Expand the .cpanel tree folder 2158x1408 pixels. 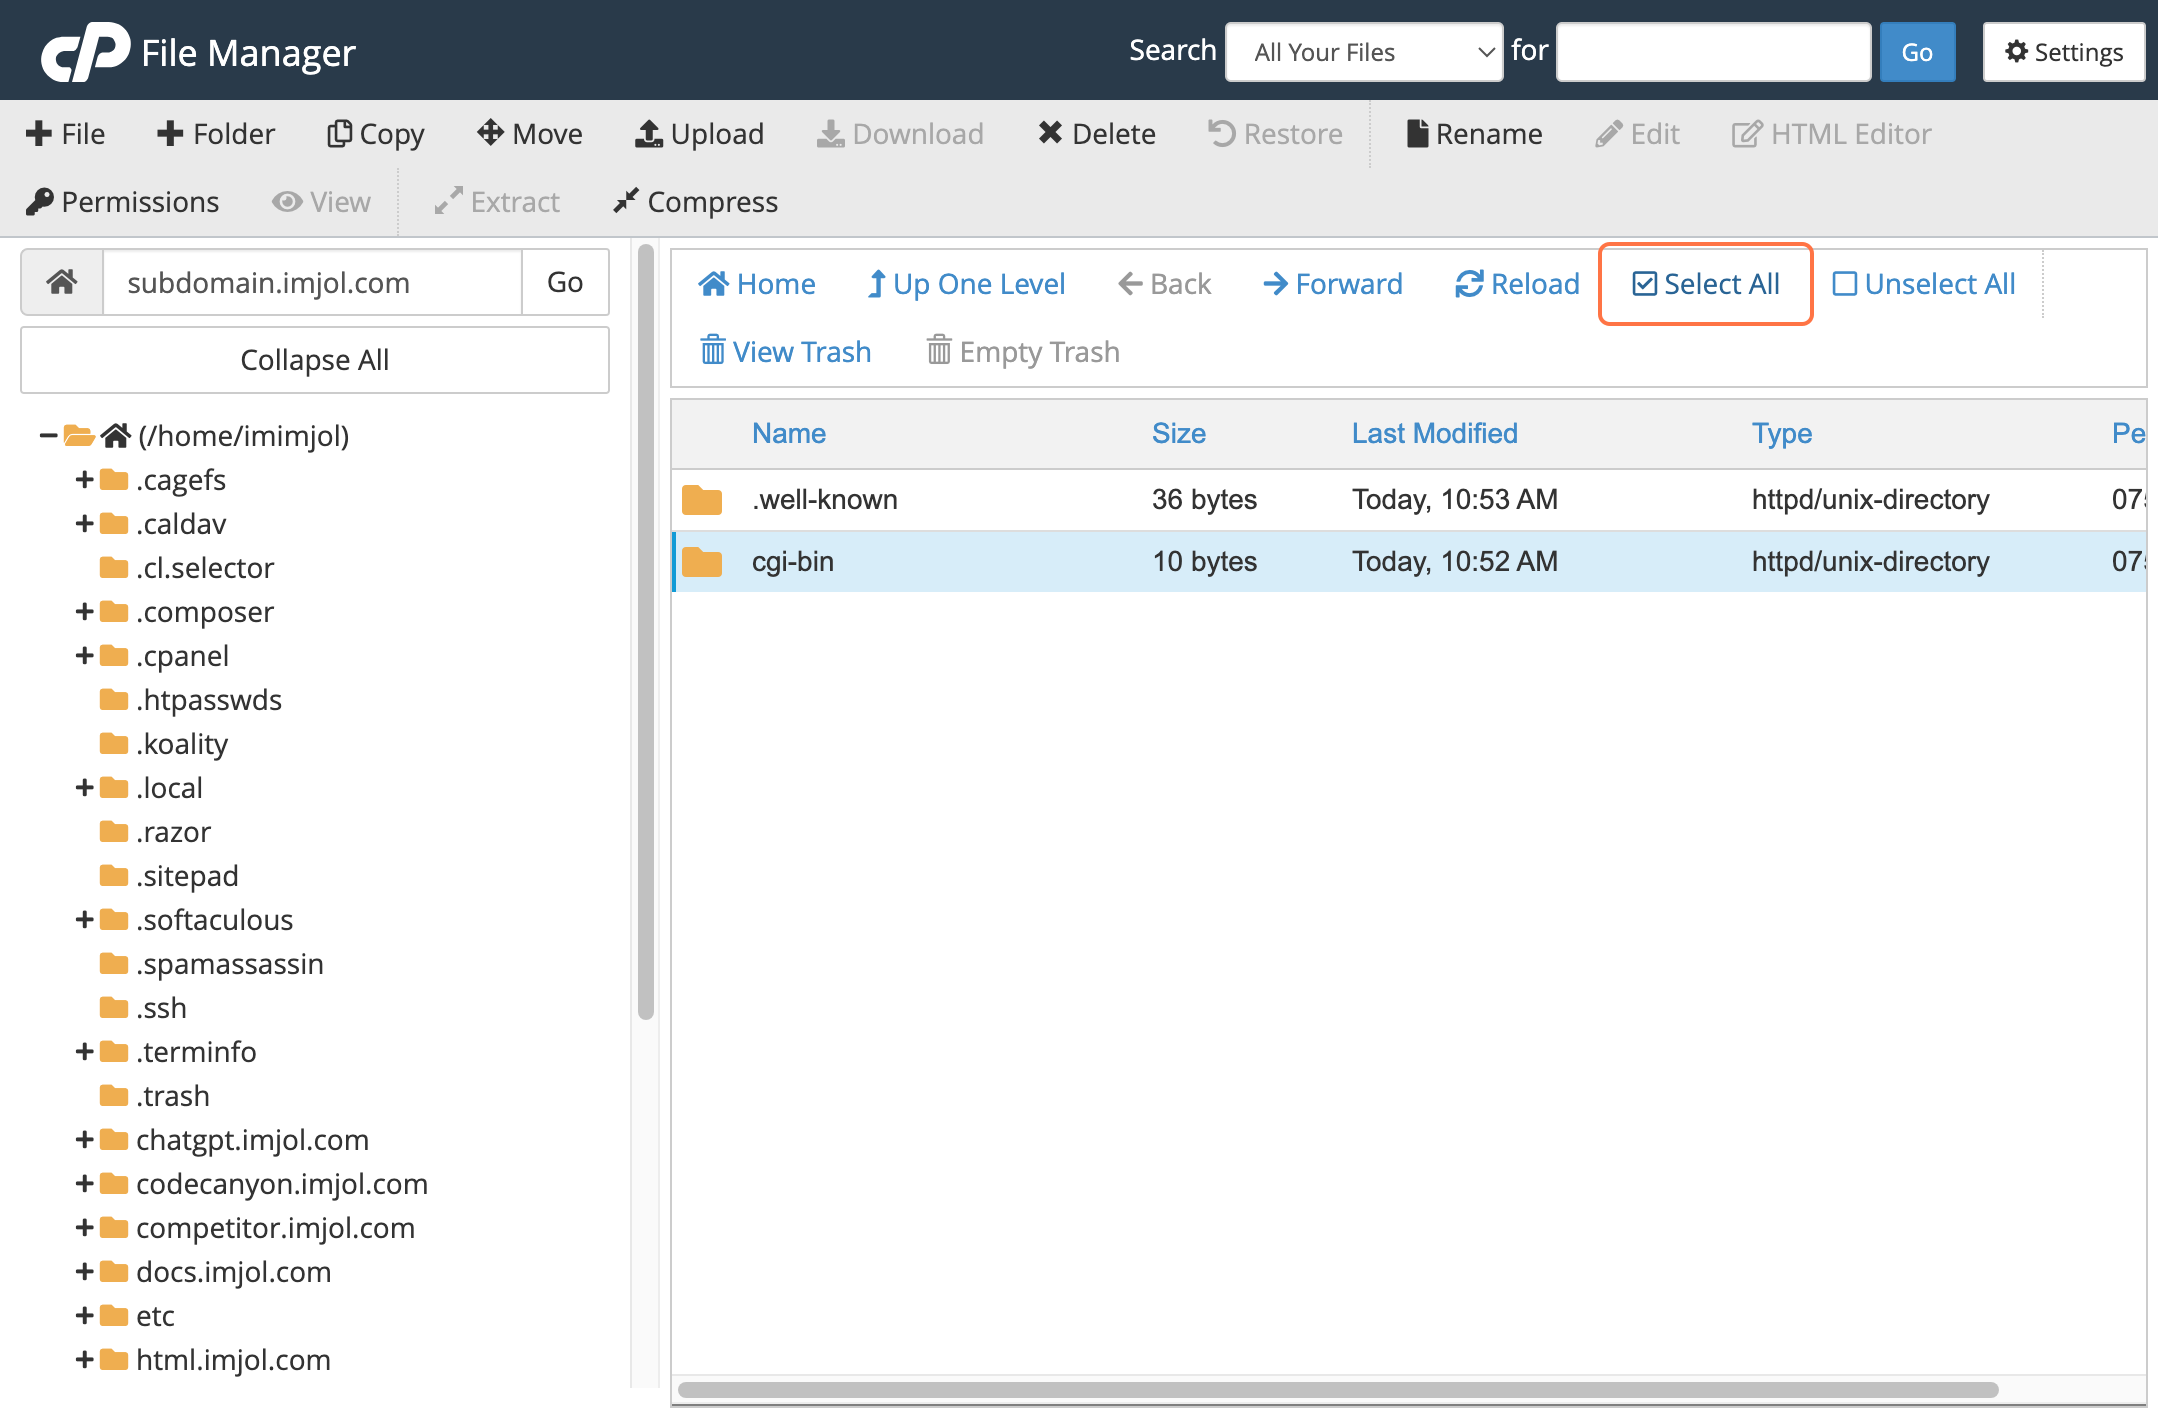85,656
